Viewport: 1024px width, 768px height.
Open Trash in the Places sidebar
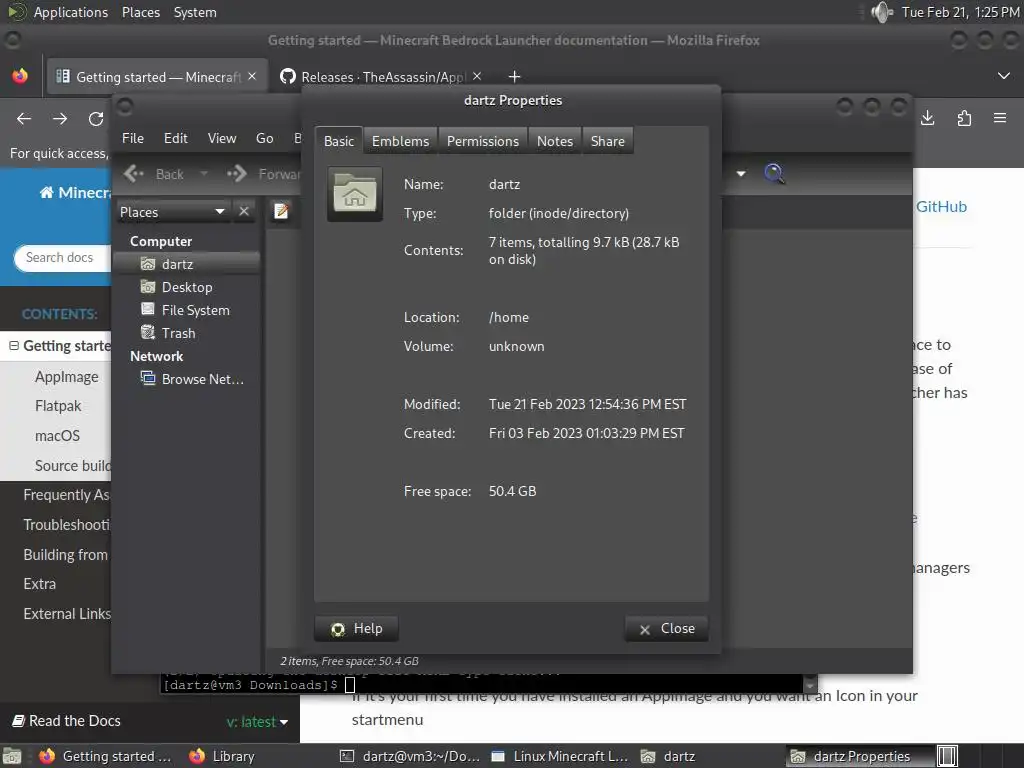pyautogui.click(x=186, y=333)
